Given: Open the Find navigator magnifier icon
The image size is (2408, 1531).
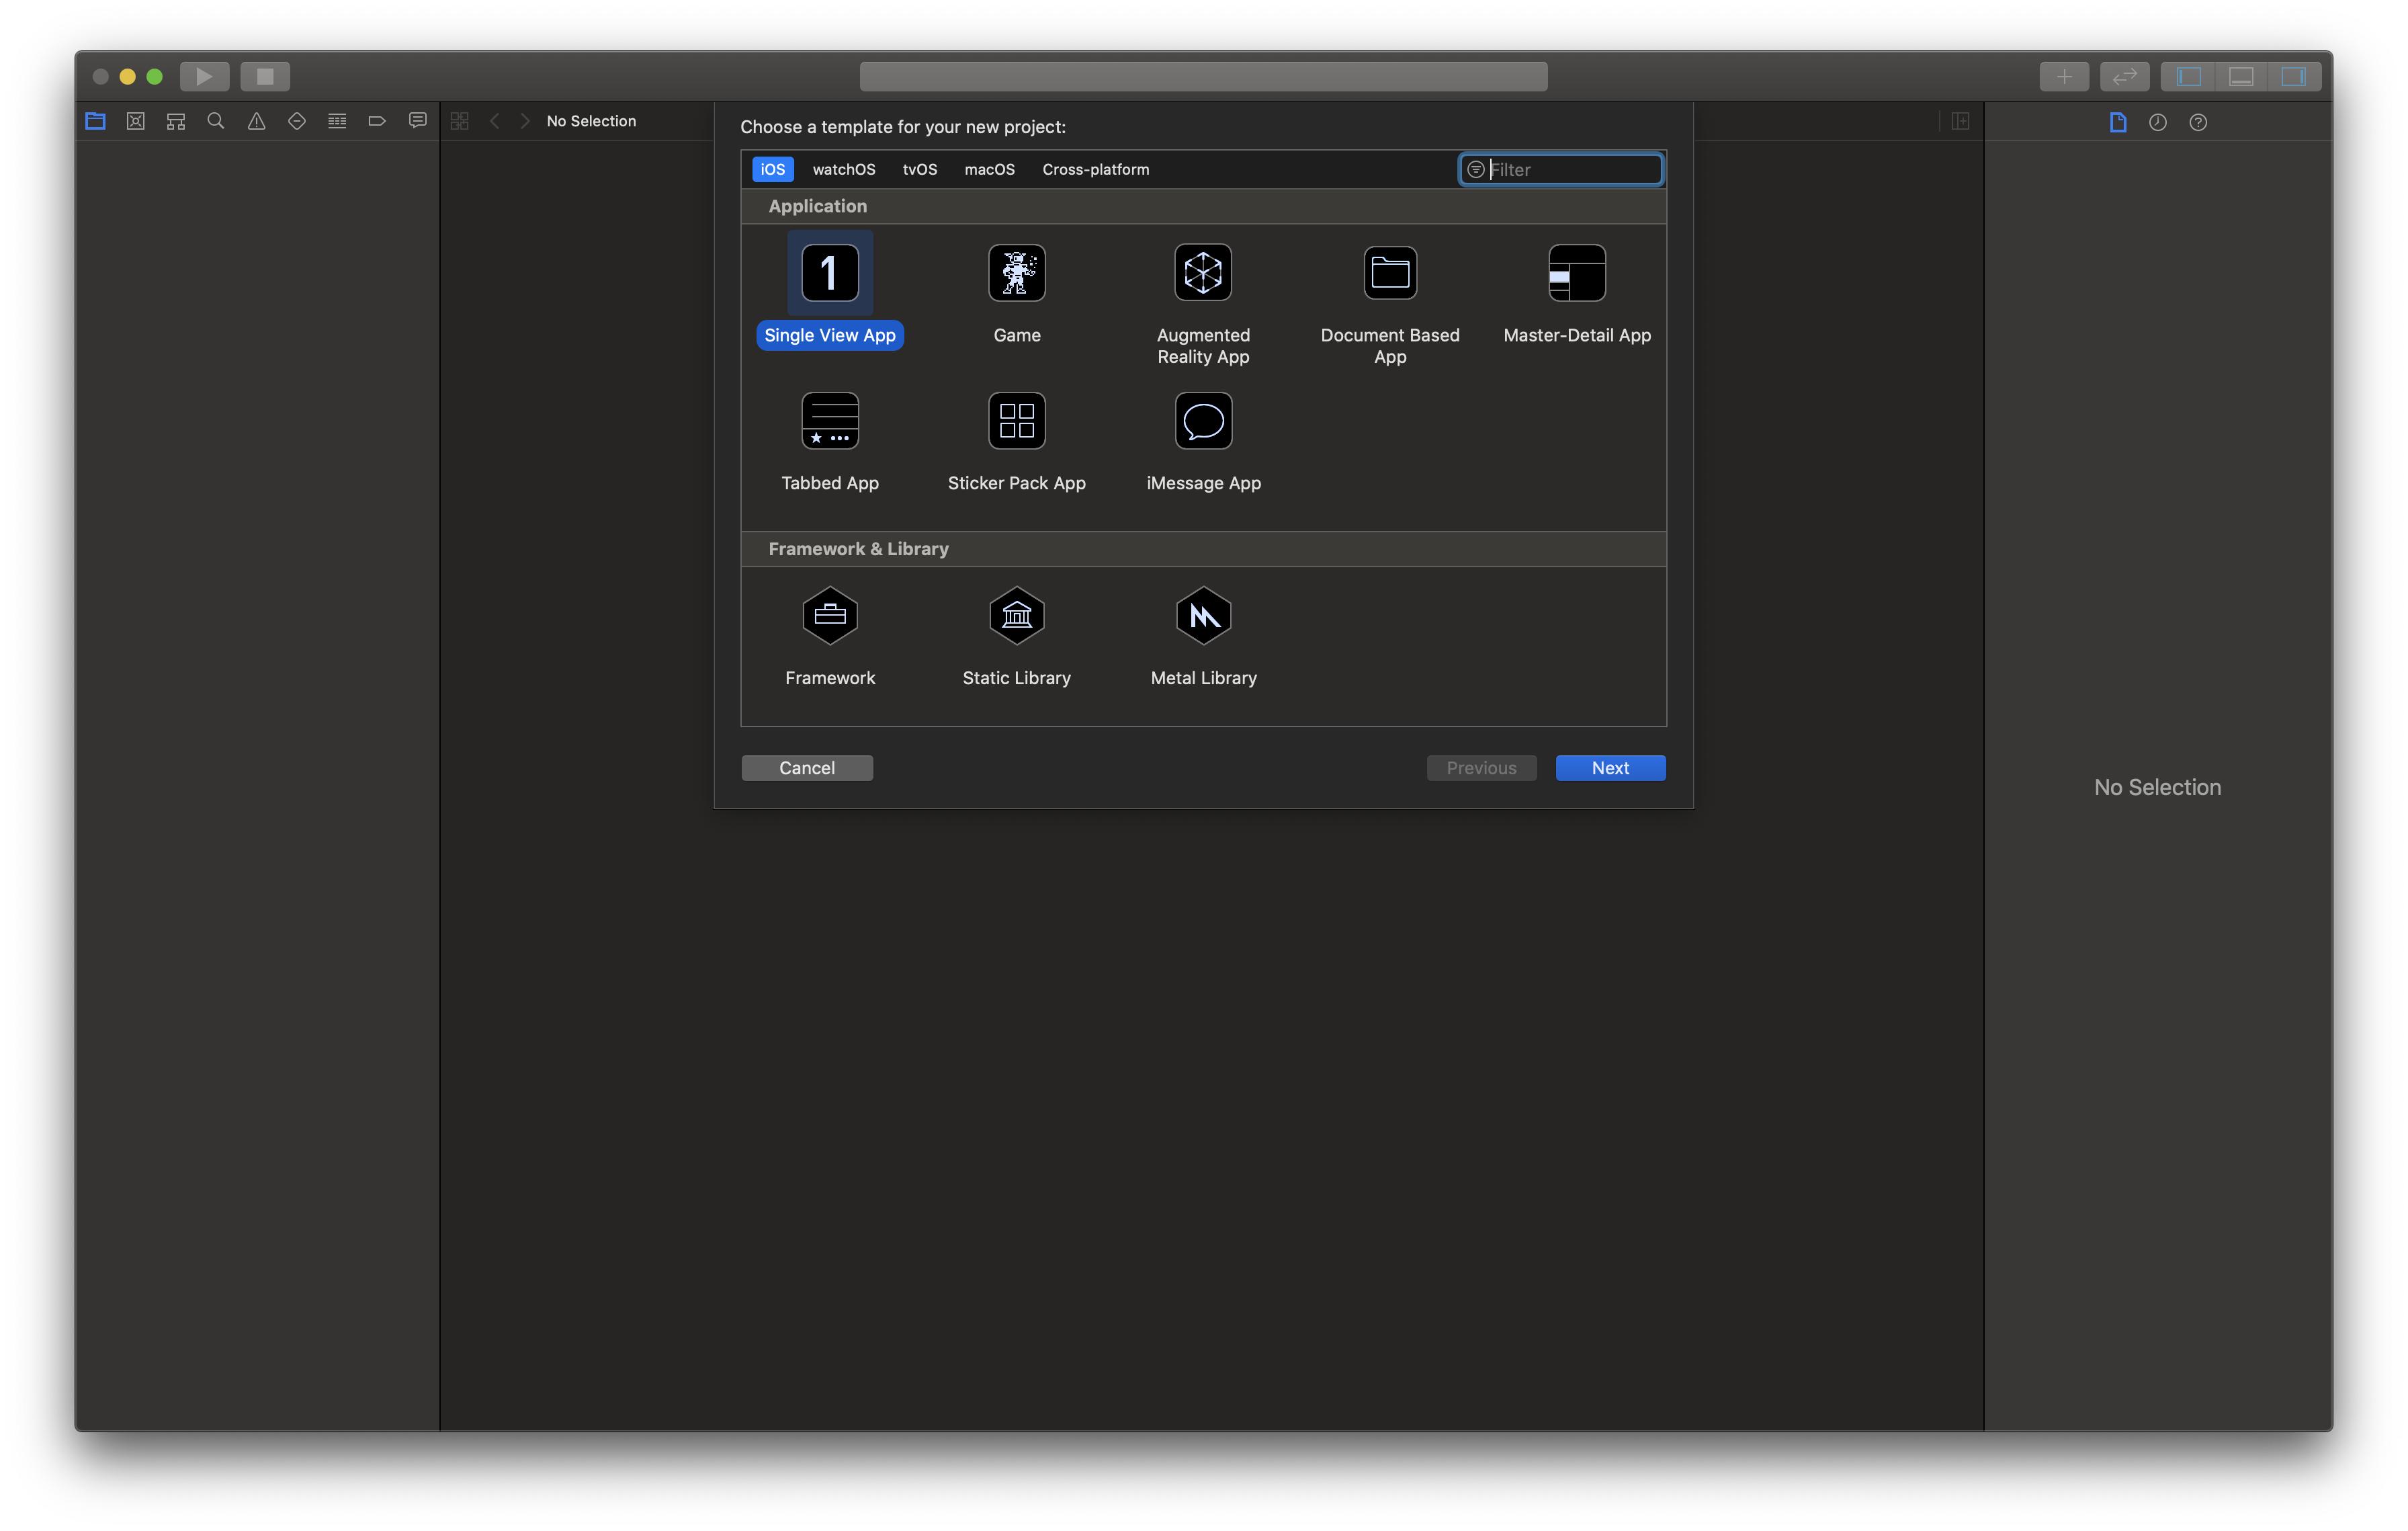Looking at the screenshot, I should [x=216, y=121].
